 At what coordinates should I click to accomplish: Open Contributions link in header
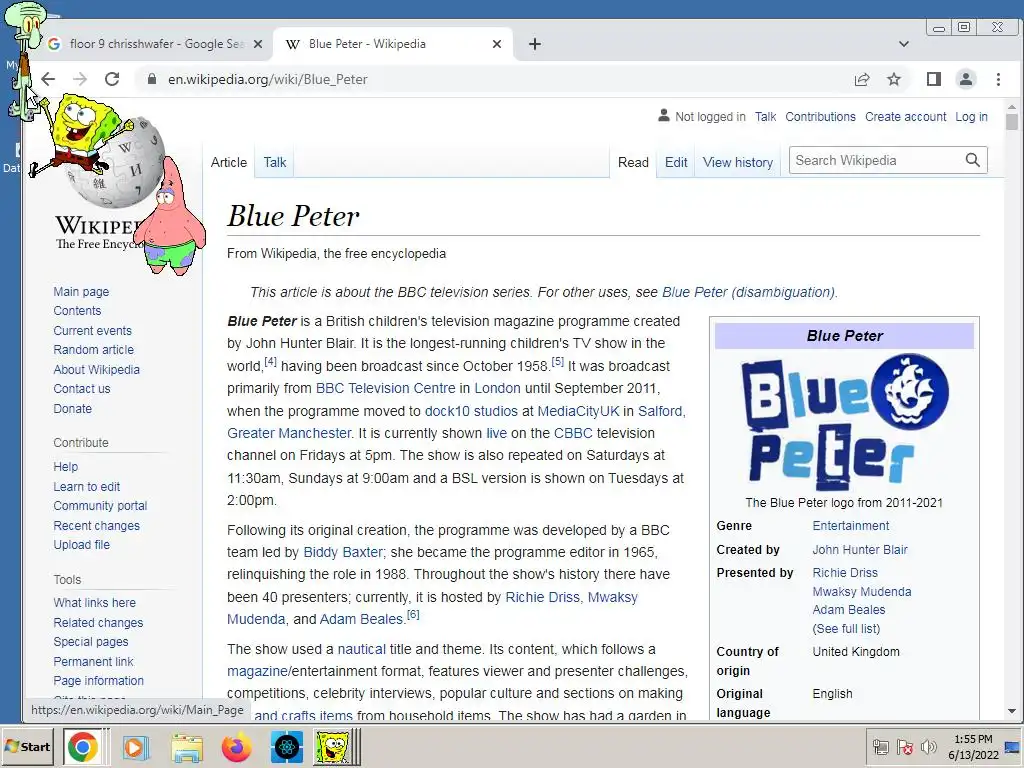tap(820, 116)
